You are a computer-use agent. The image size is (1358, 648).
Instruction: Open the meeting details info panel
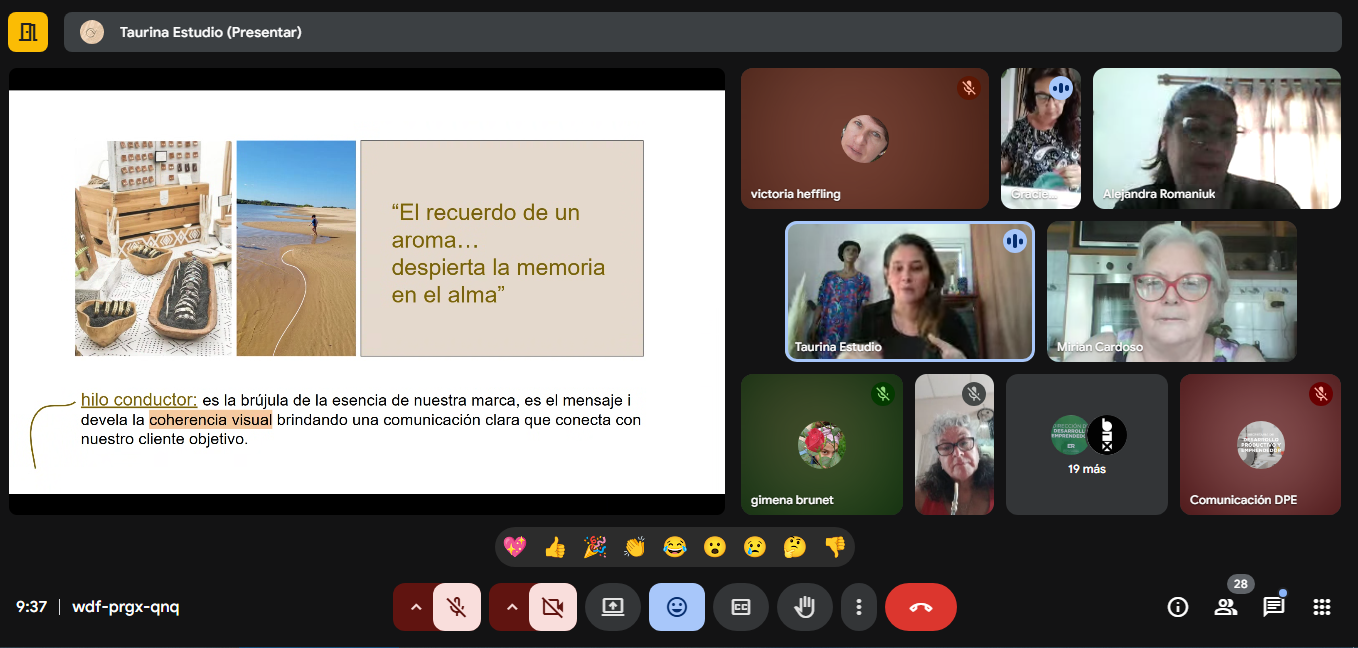point(1177,606)
